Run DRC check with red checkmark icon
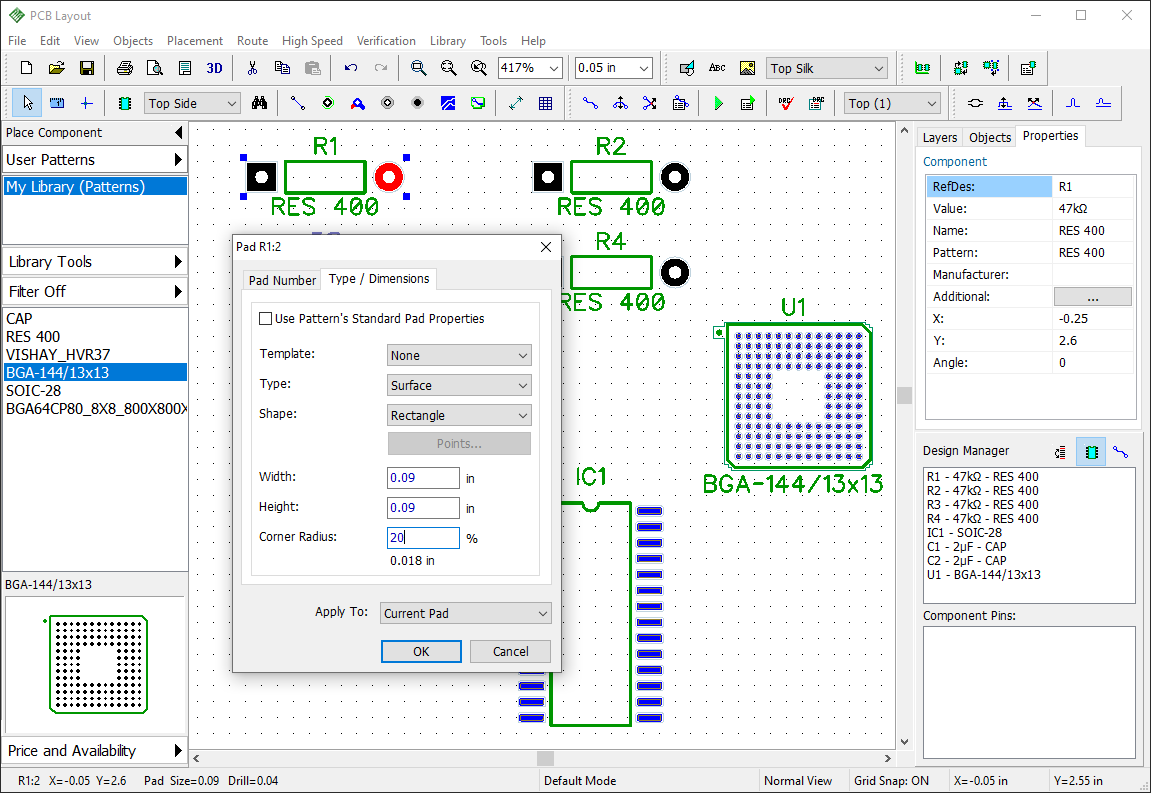The height and width of the screenshot is (793, 1151). (785, 104)
